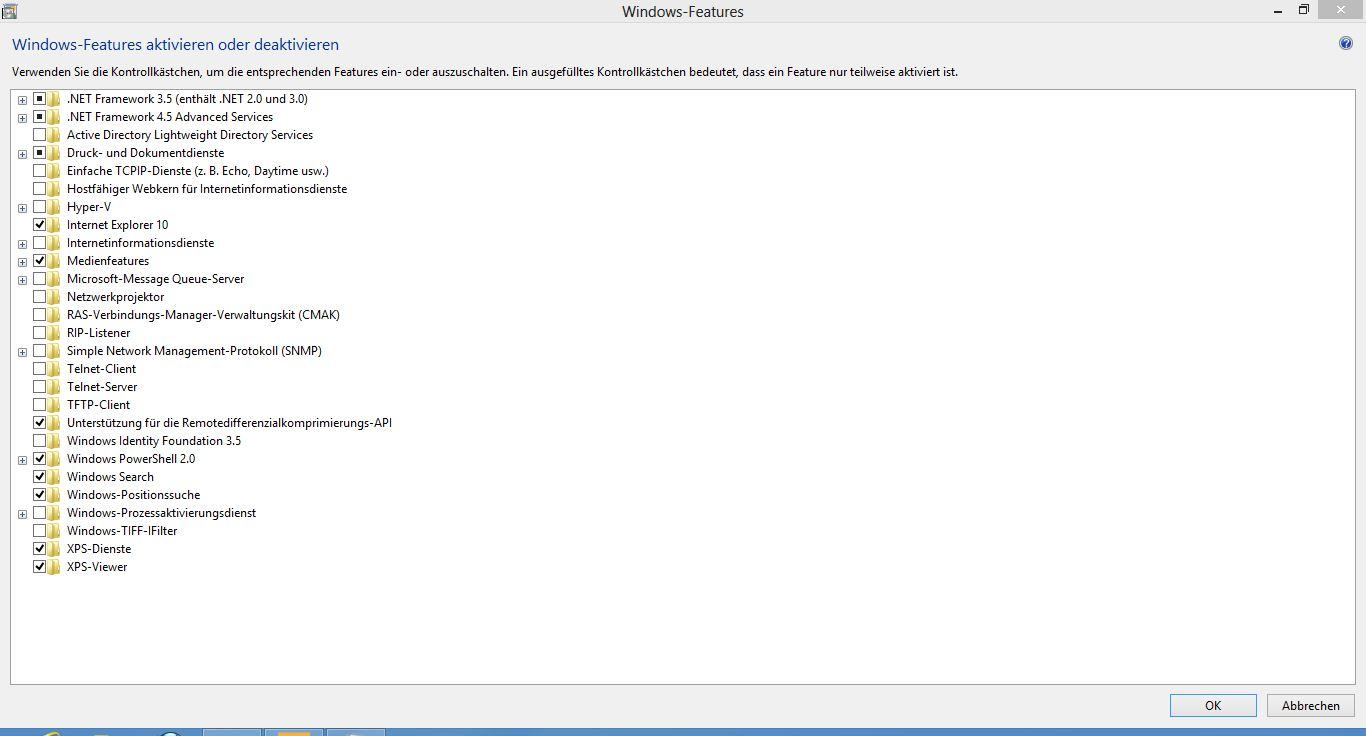Click folder icon of Druck- und Dokumentdienste
The image size is (1366, 736).
point(54,153)
